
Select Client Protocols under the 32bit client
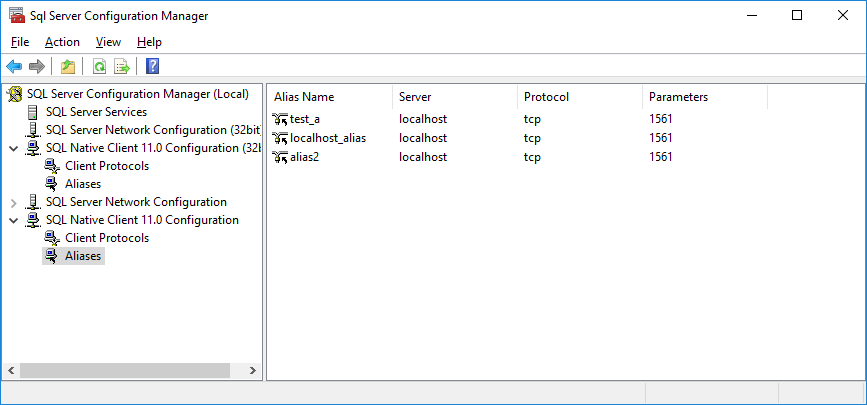107,165
